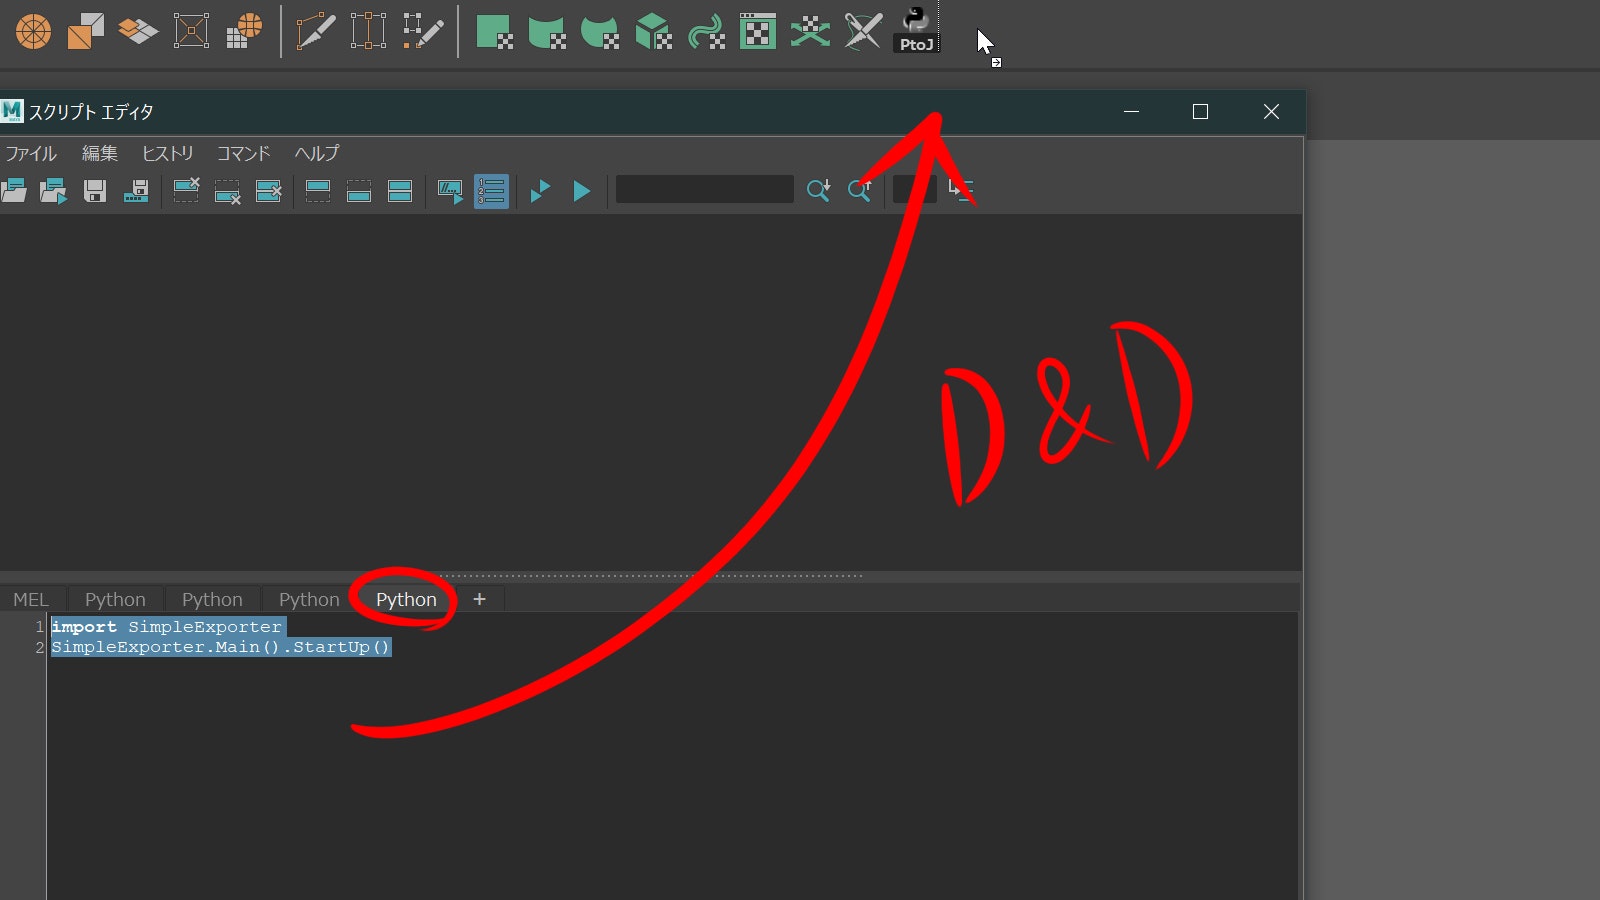The height and width of the screenshot is (900, 1600).
Task: Open a script file with the open folder icon
Action: (x=15, y=190)
